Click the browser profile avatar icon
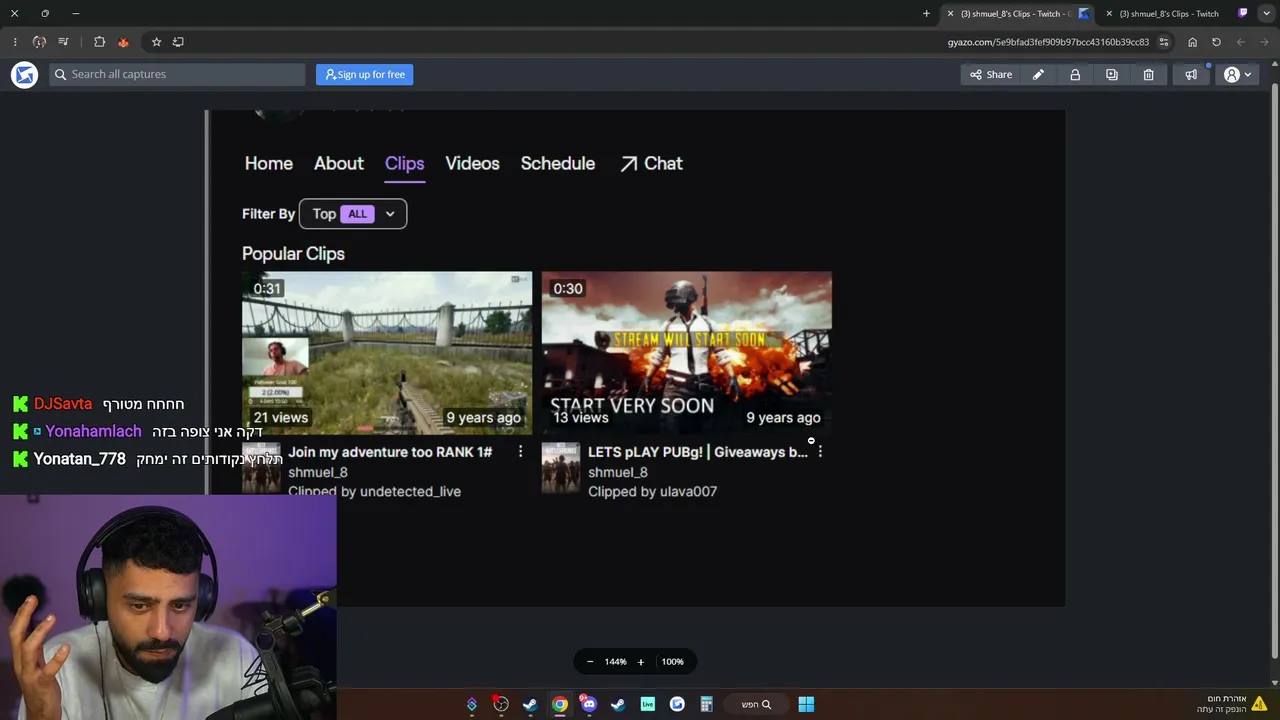 39,42
